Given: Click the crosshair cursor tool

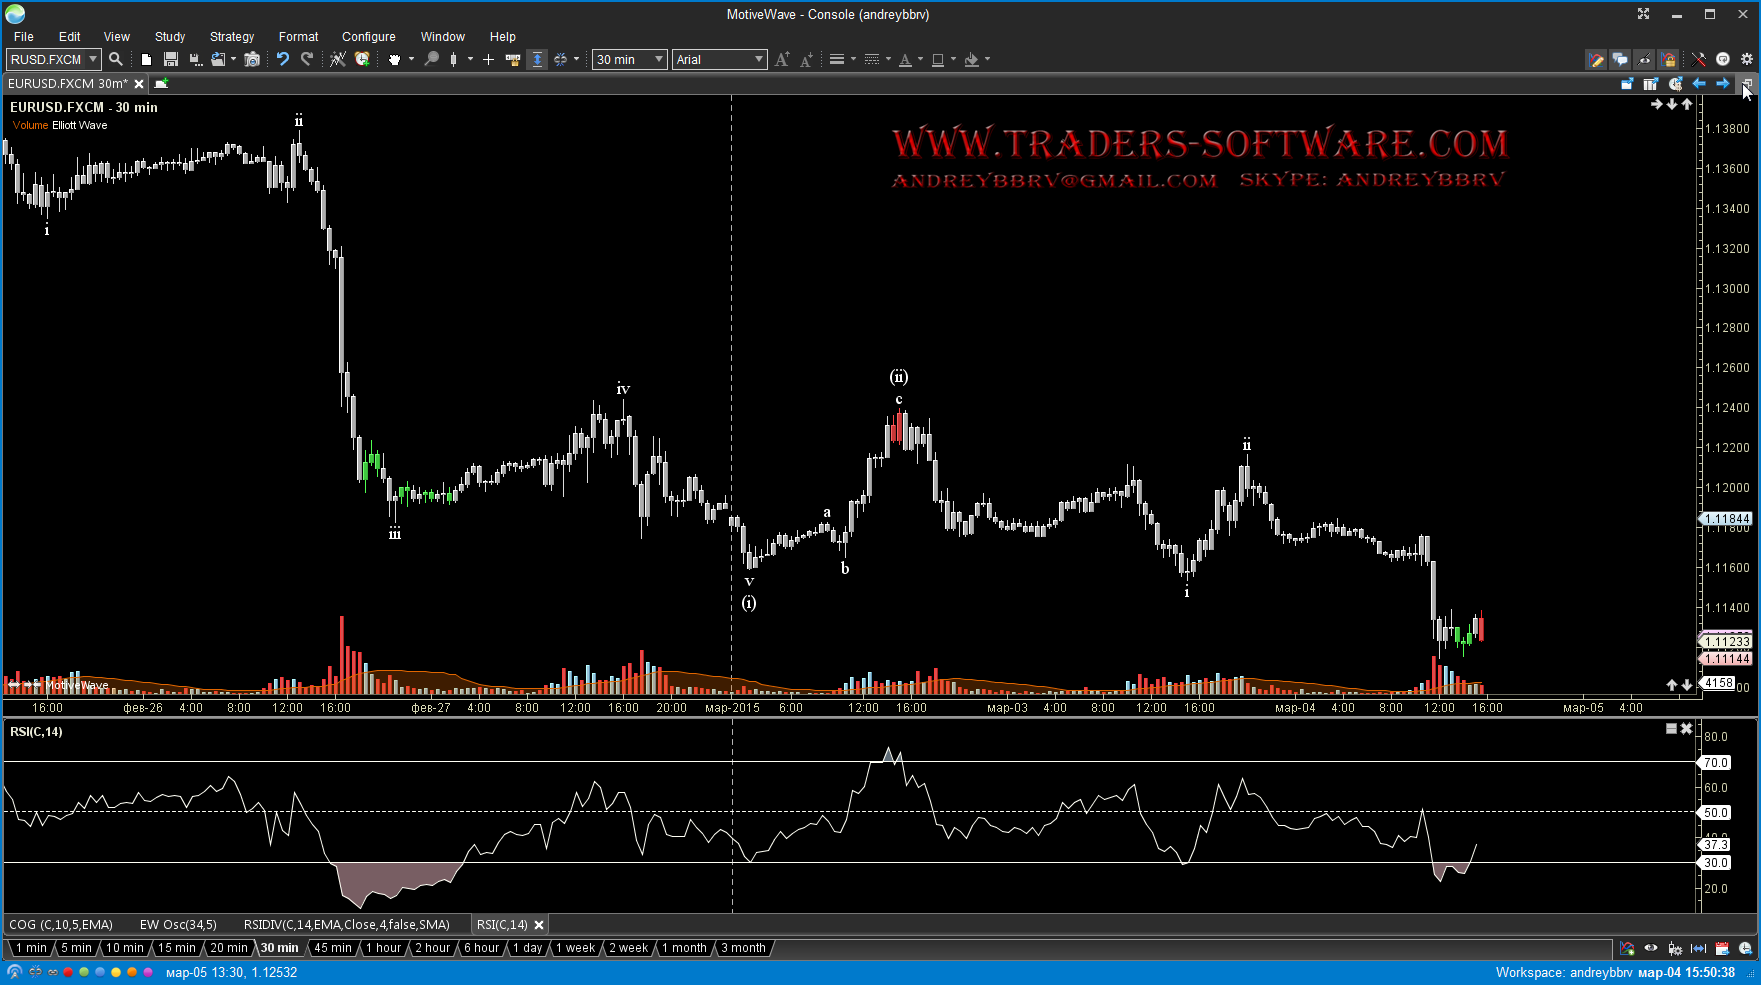Looking at the screenshot, I should pyautogui.click(x=488, y=59).
